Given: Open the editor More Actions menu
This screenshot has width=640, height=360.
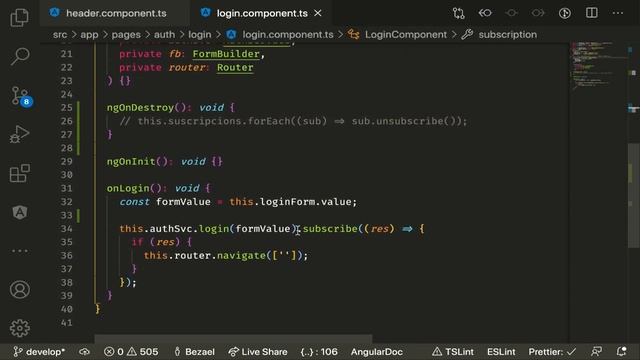Looking at the screenshot, I should 618,13.
